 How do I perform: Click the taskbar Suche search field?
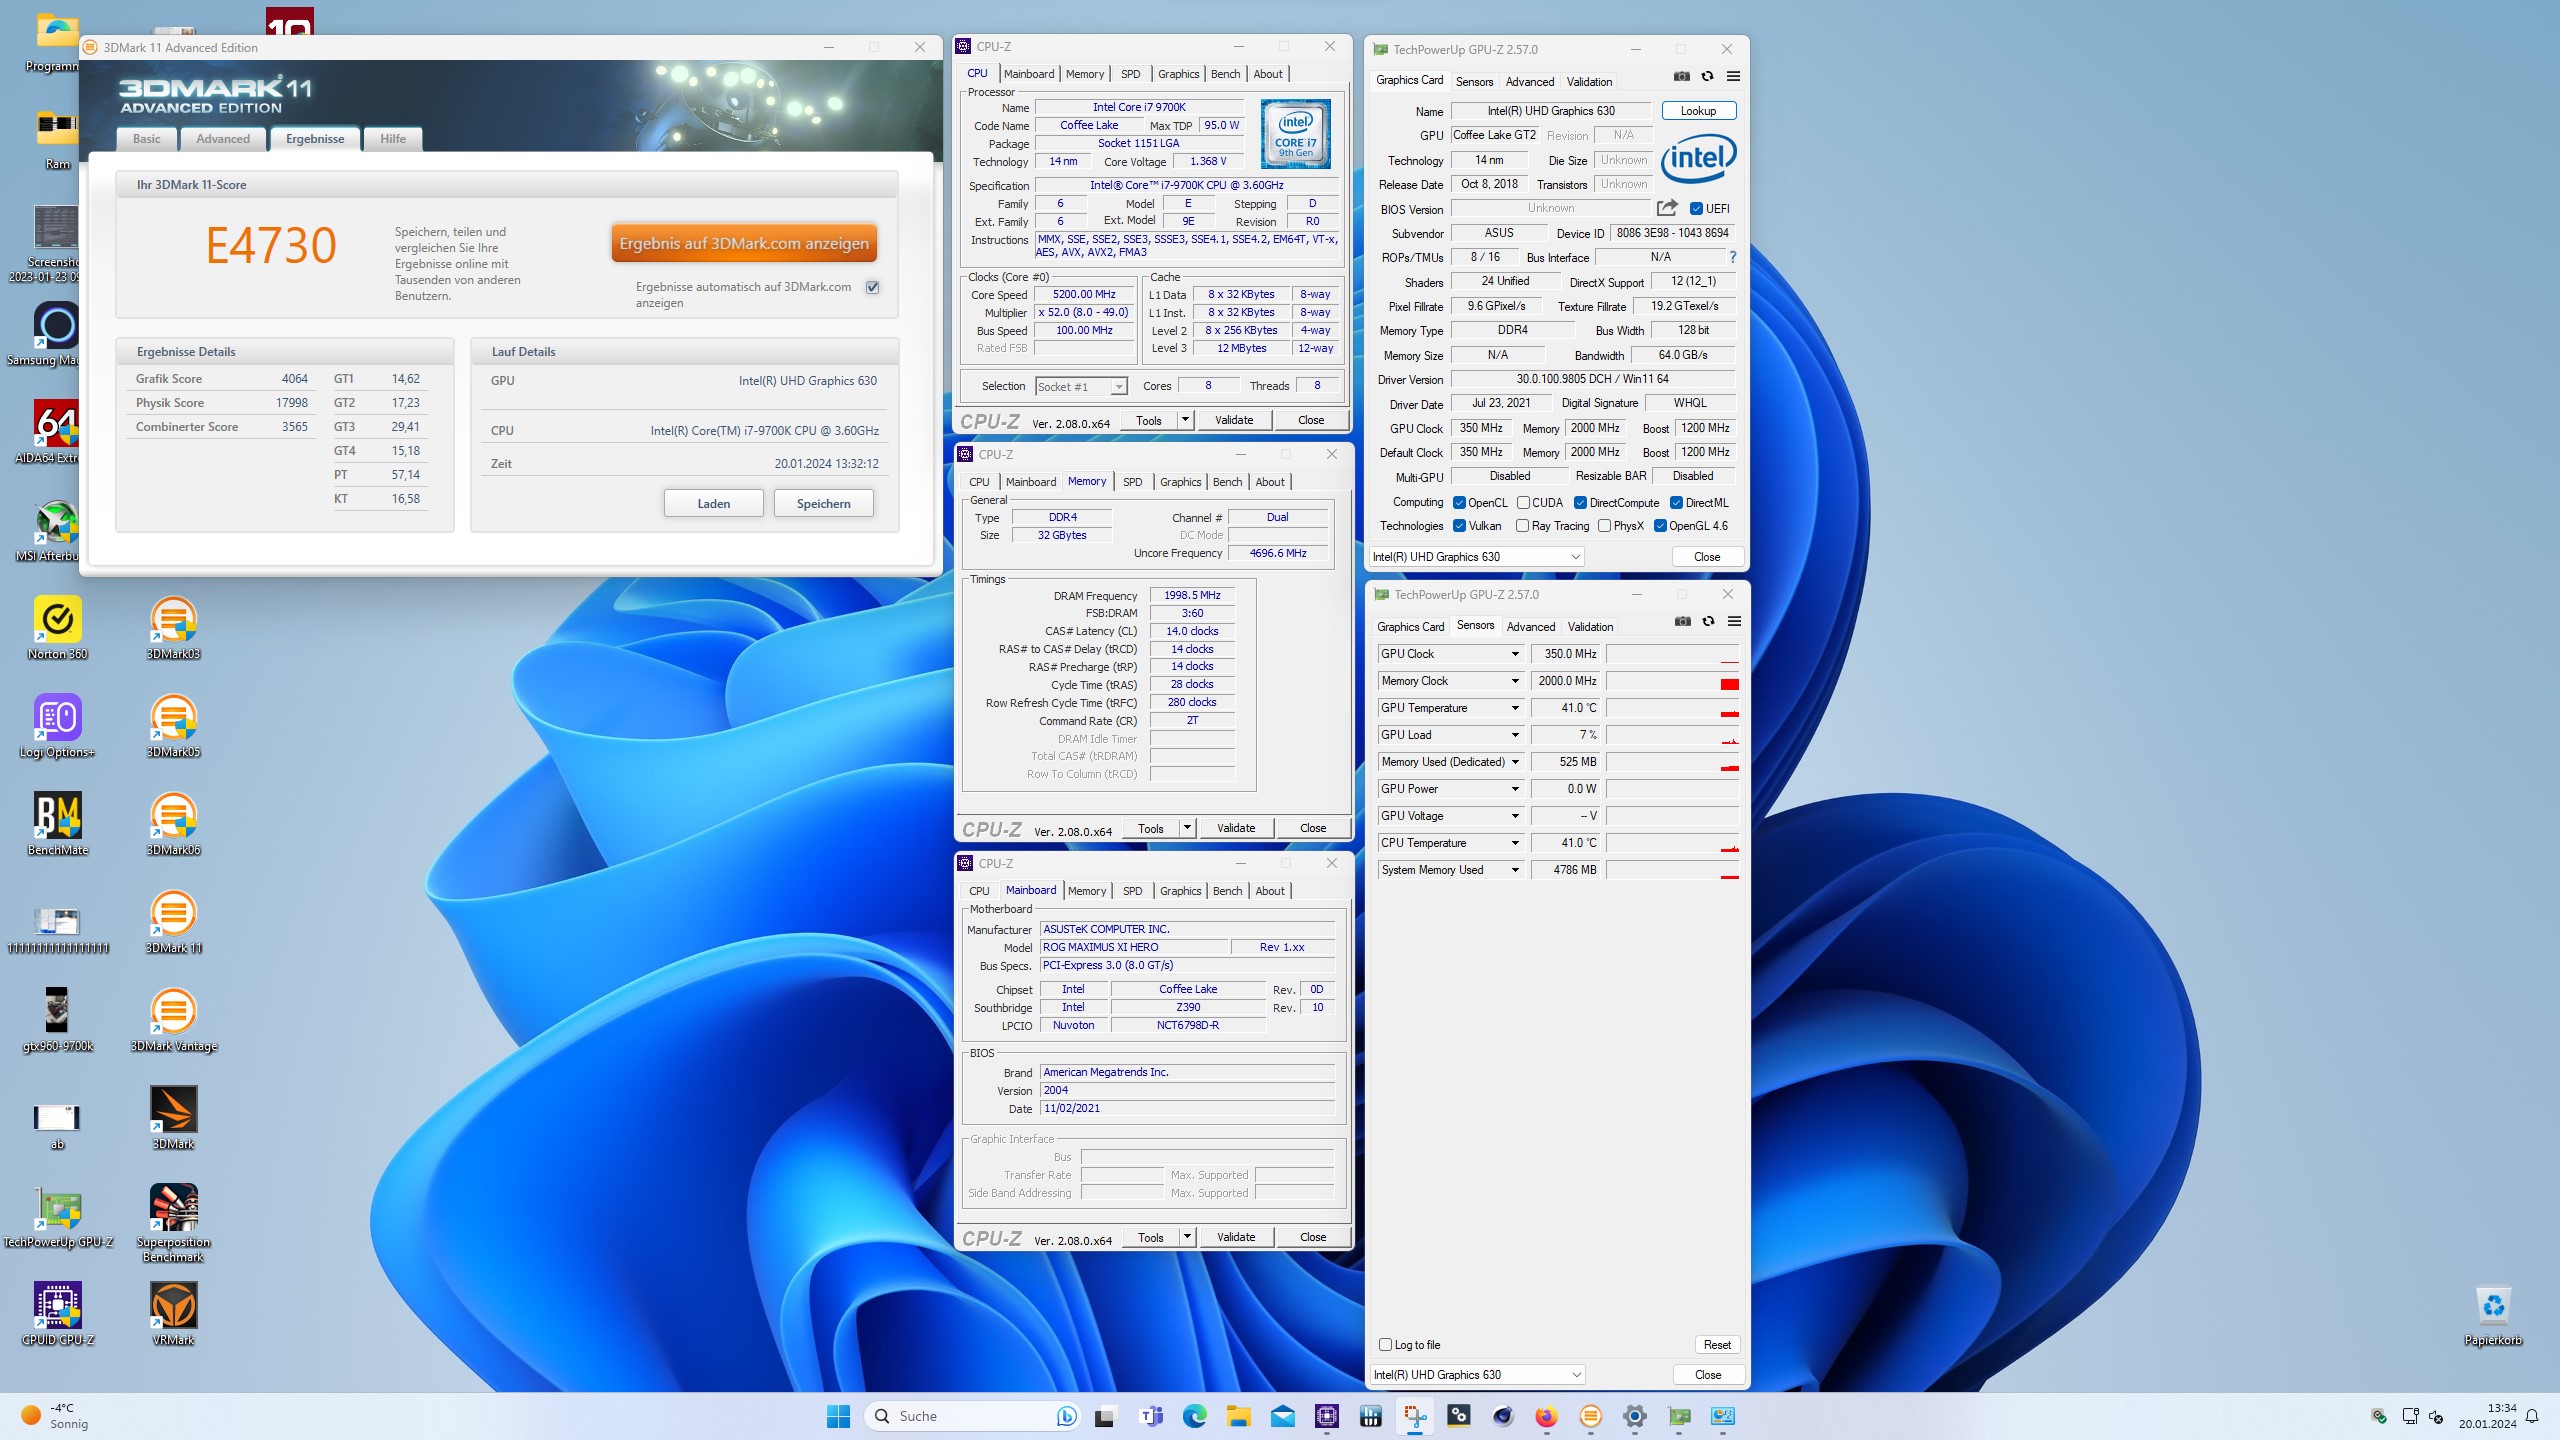(972, 1416)
